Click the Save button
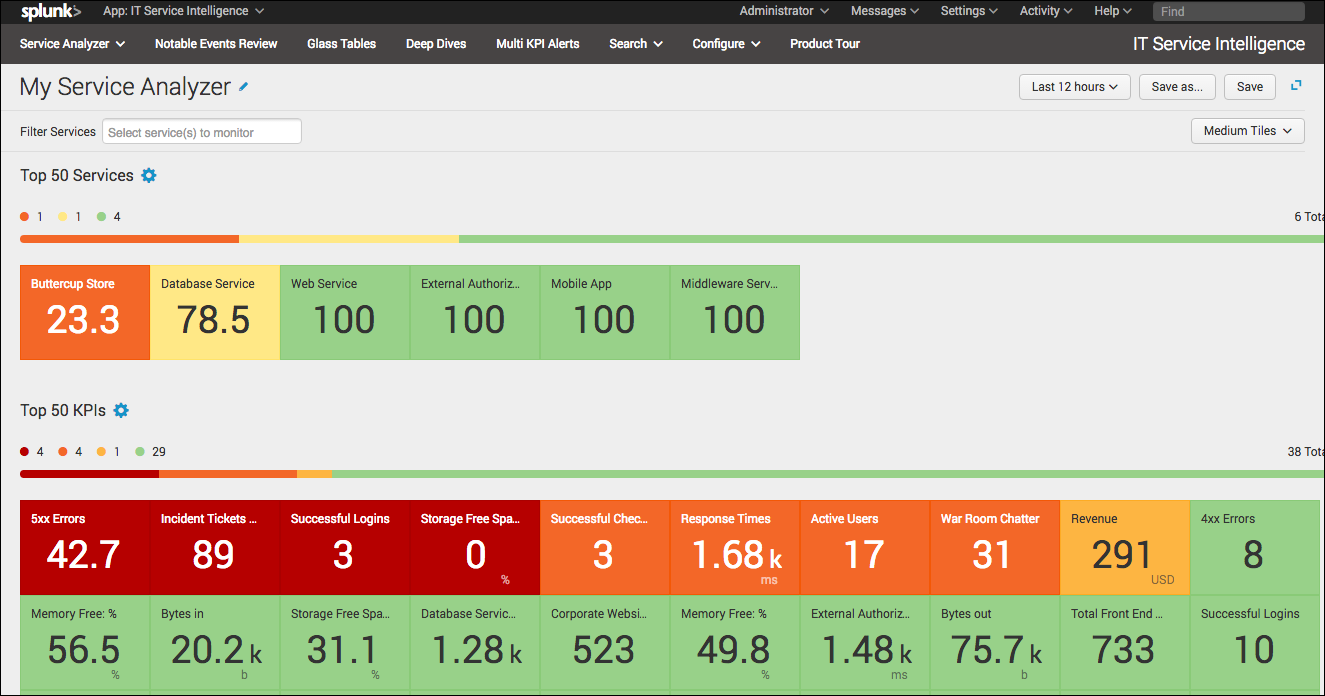This screenshot has height=696, width=1325. [1250, 87]
